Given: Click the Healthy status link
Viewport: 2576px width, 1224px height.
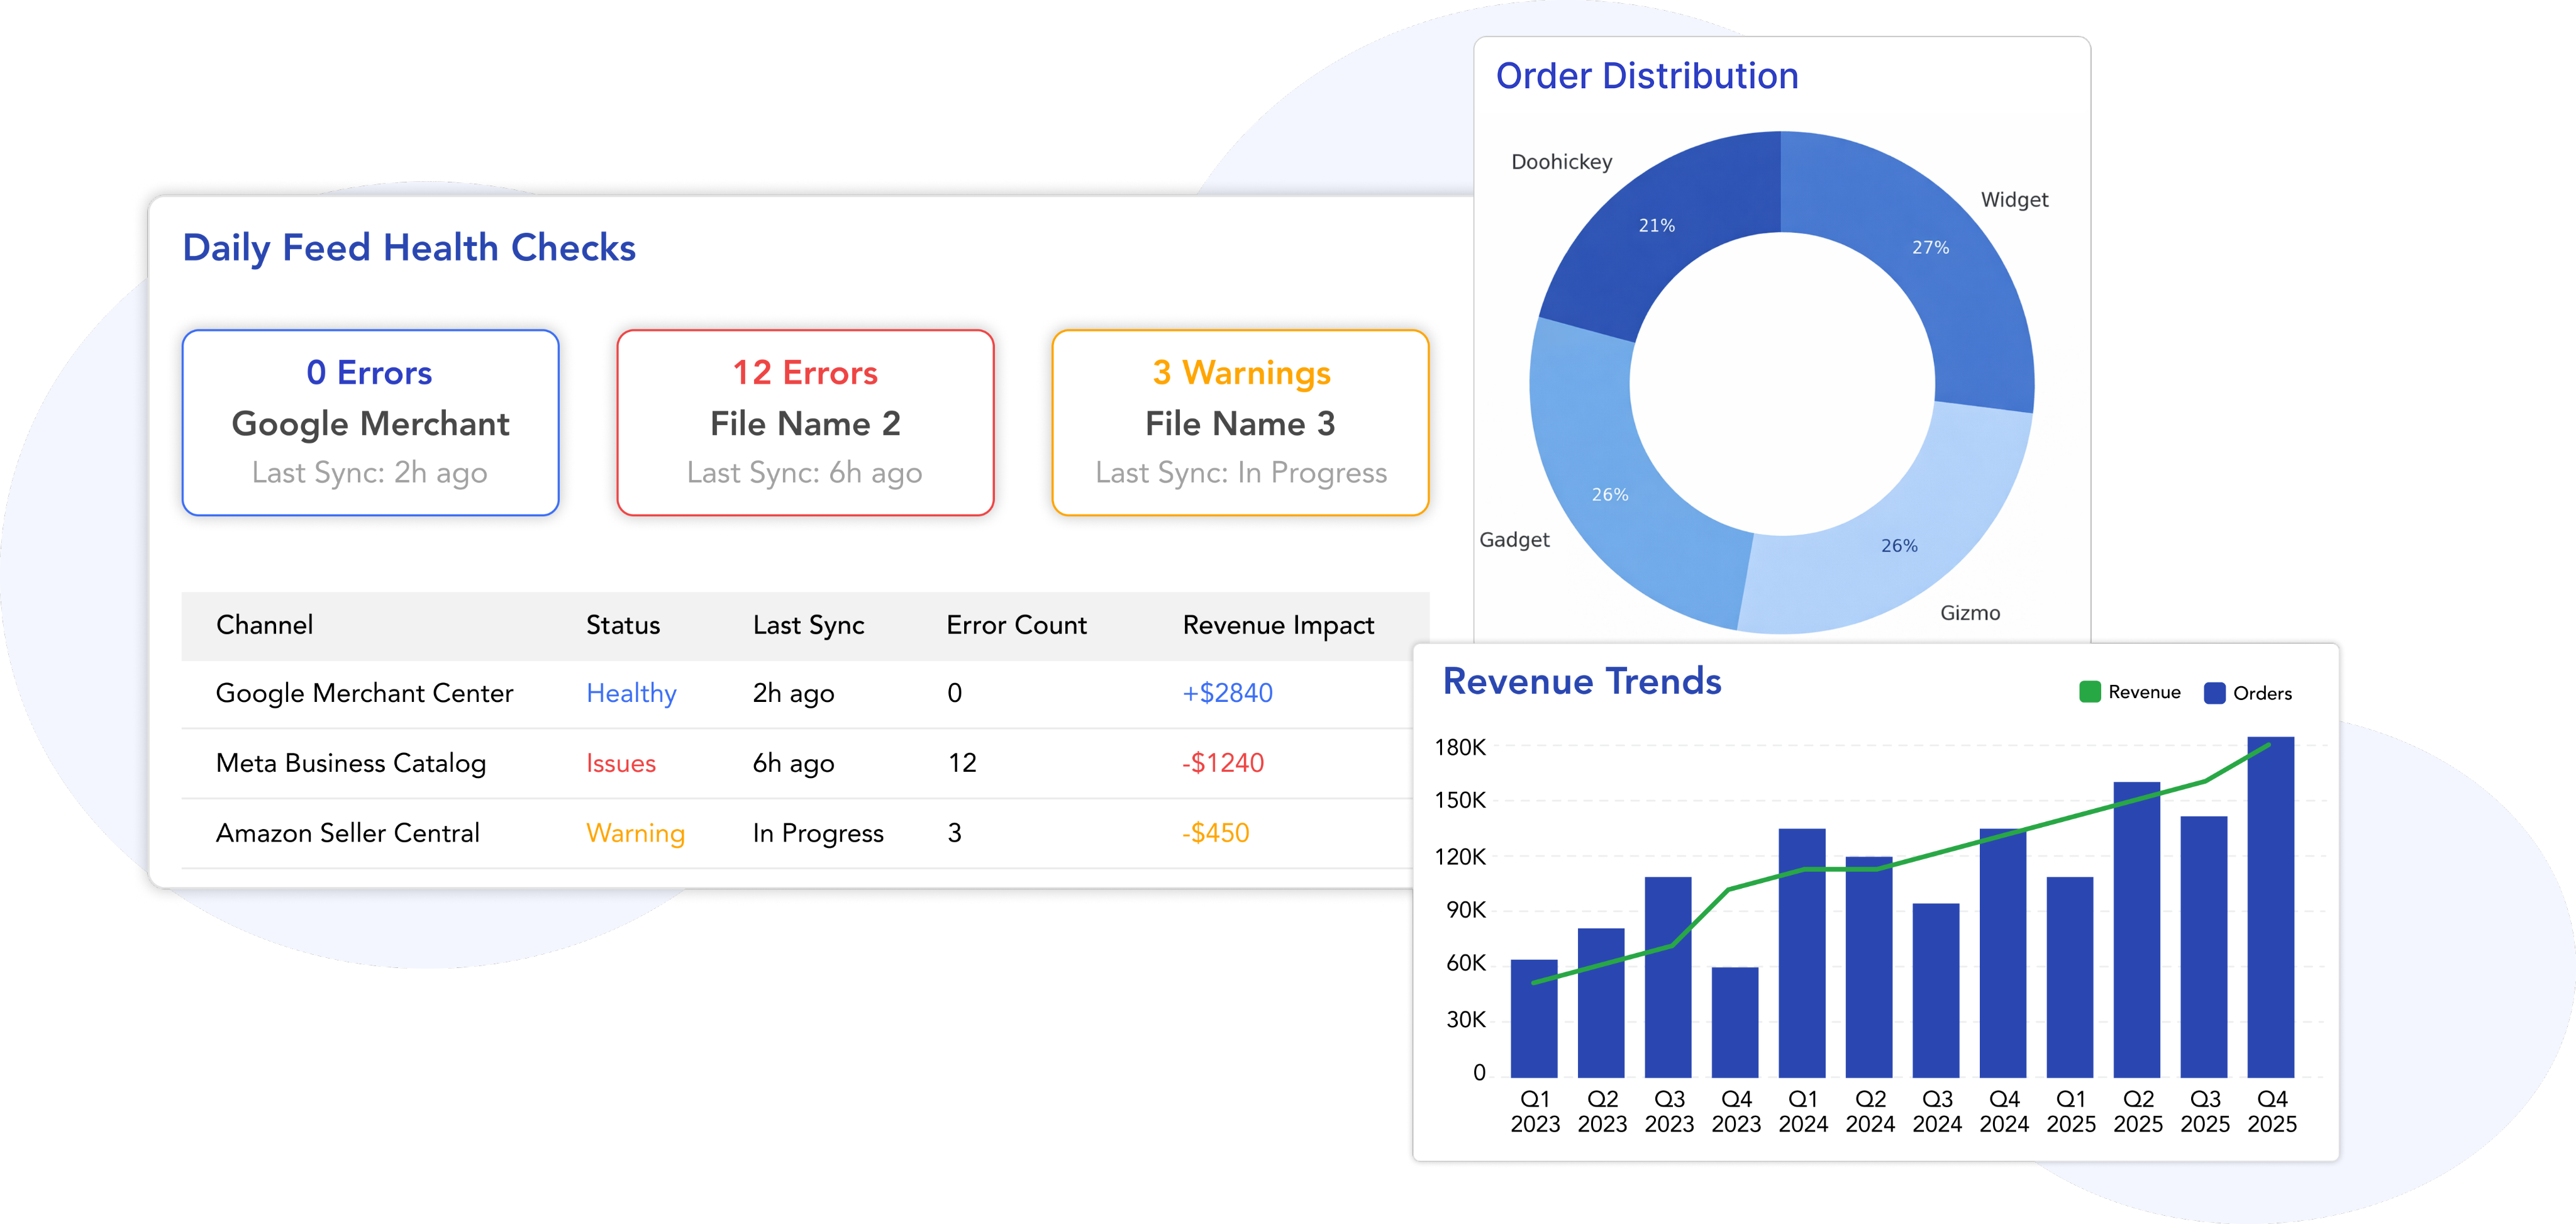Looking at the screenshot, I should pos(631,693).
